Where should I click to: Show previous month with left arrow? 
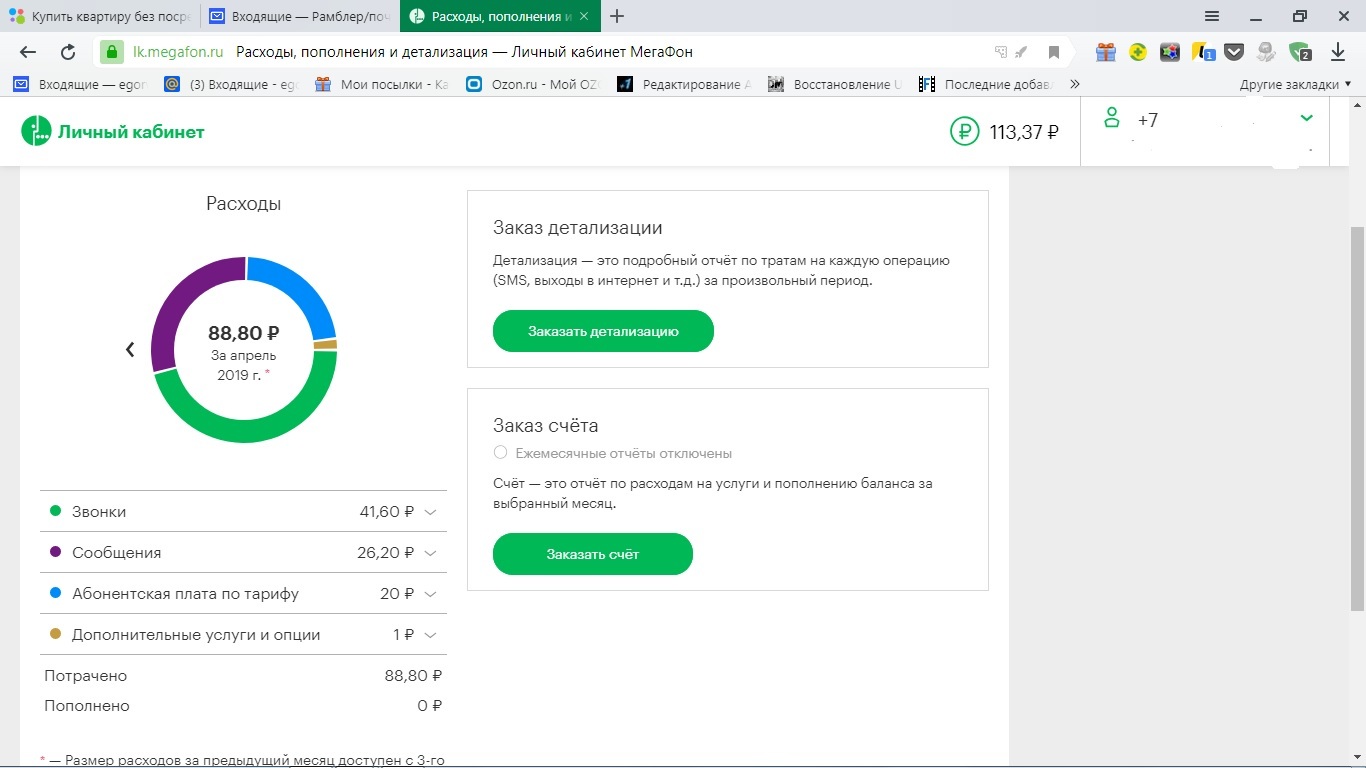(x=130, y=349)
